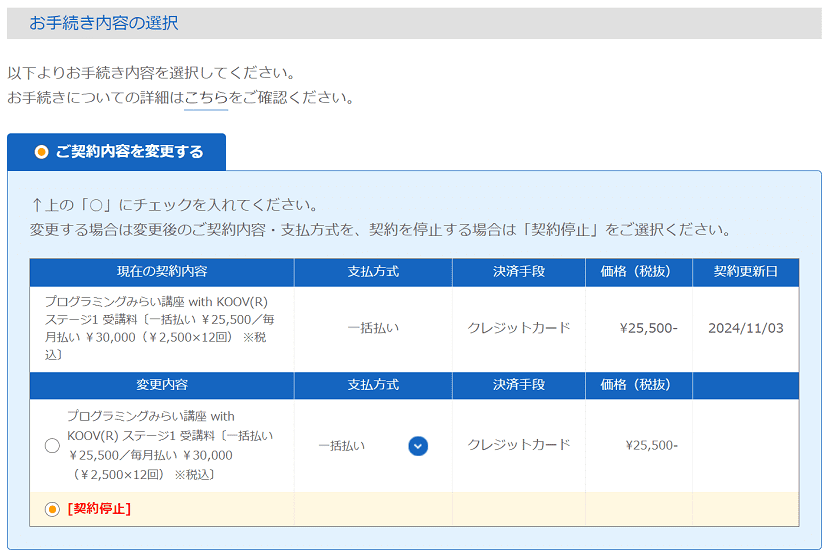Viewport: 830px width, 560px height.
Task: Click クレジットカード in the current contract row
Action: coord(518,328)
